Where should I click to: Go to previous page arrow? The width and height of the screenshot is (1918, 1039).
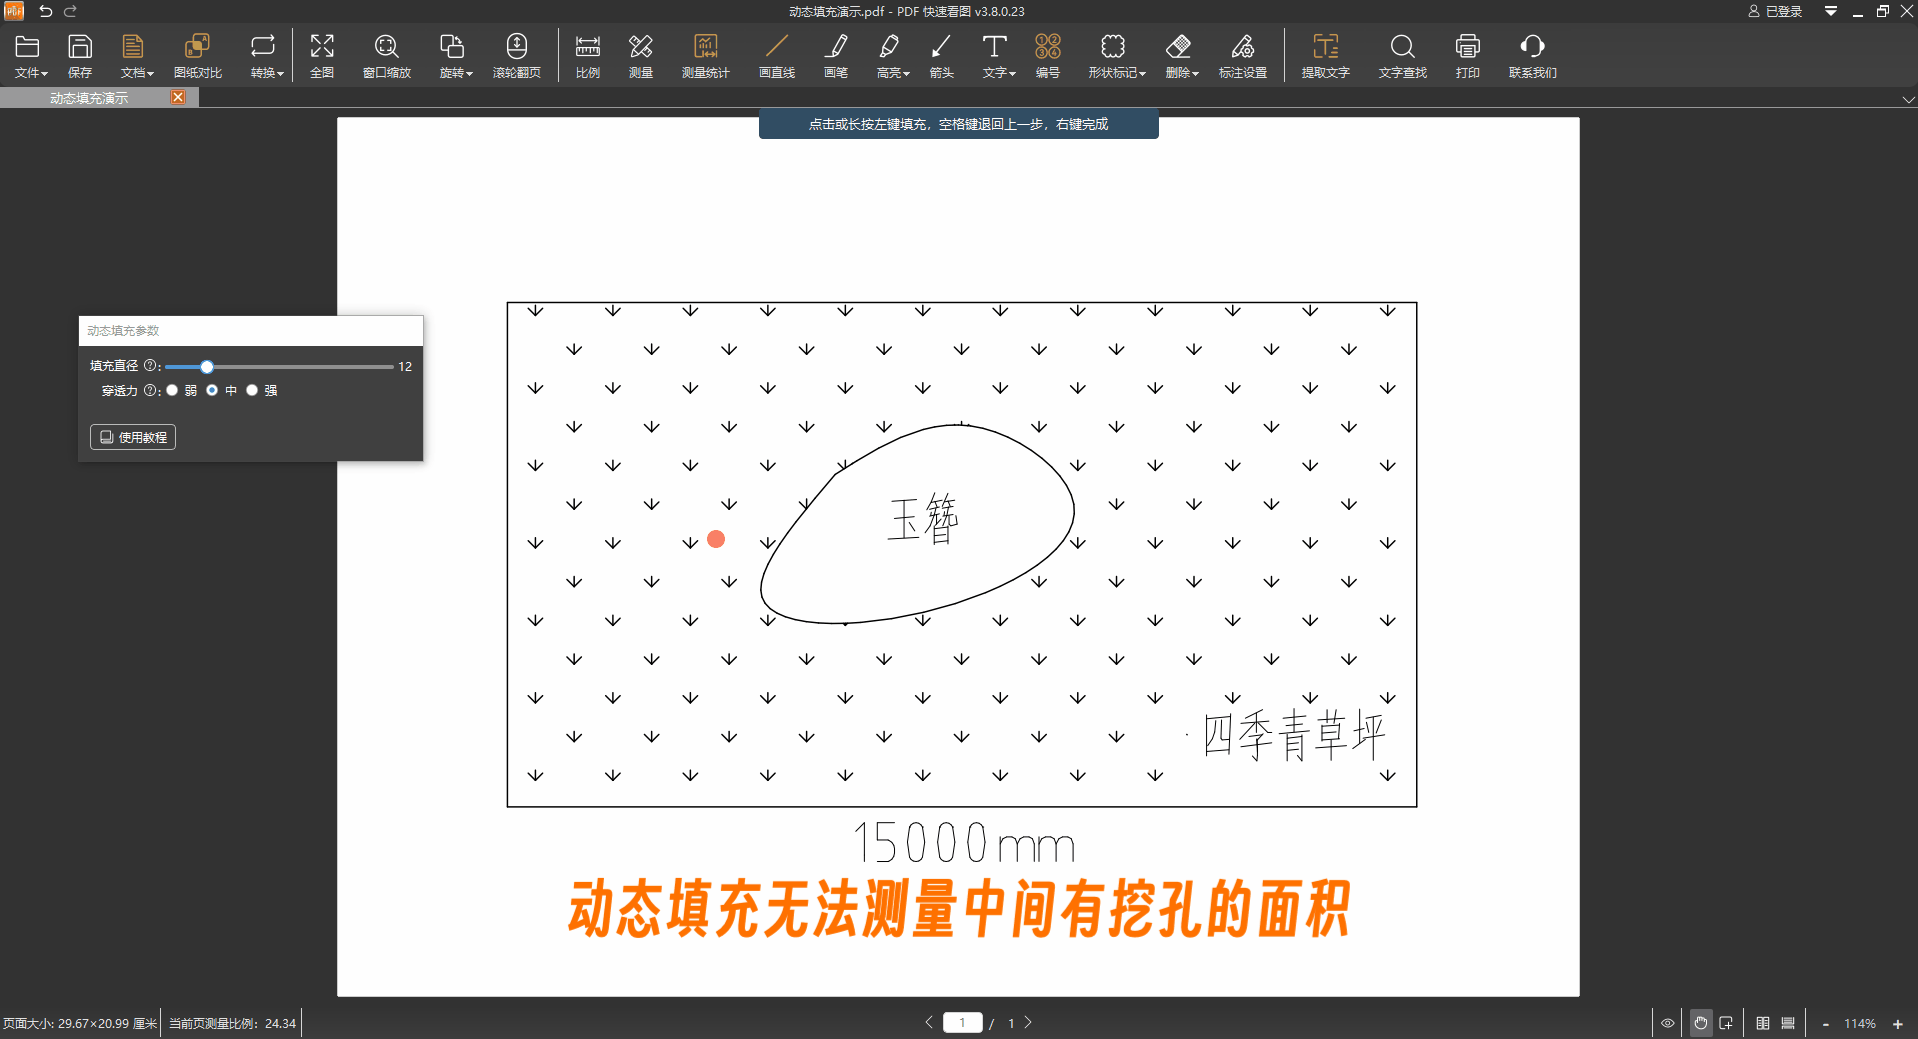coord(929,1022)
